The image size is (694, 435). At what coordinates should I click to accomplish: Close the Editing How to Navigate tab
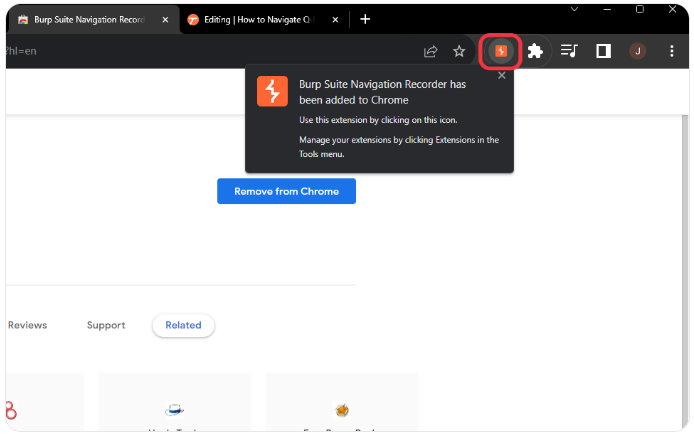point(335,20)
